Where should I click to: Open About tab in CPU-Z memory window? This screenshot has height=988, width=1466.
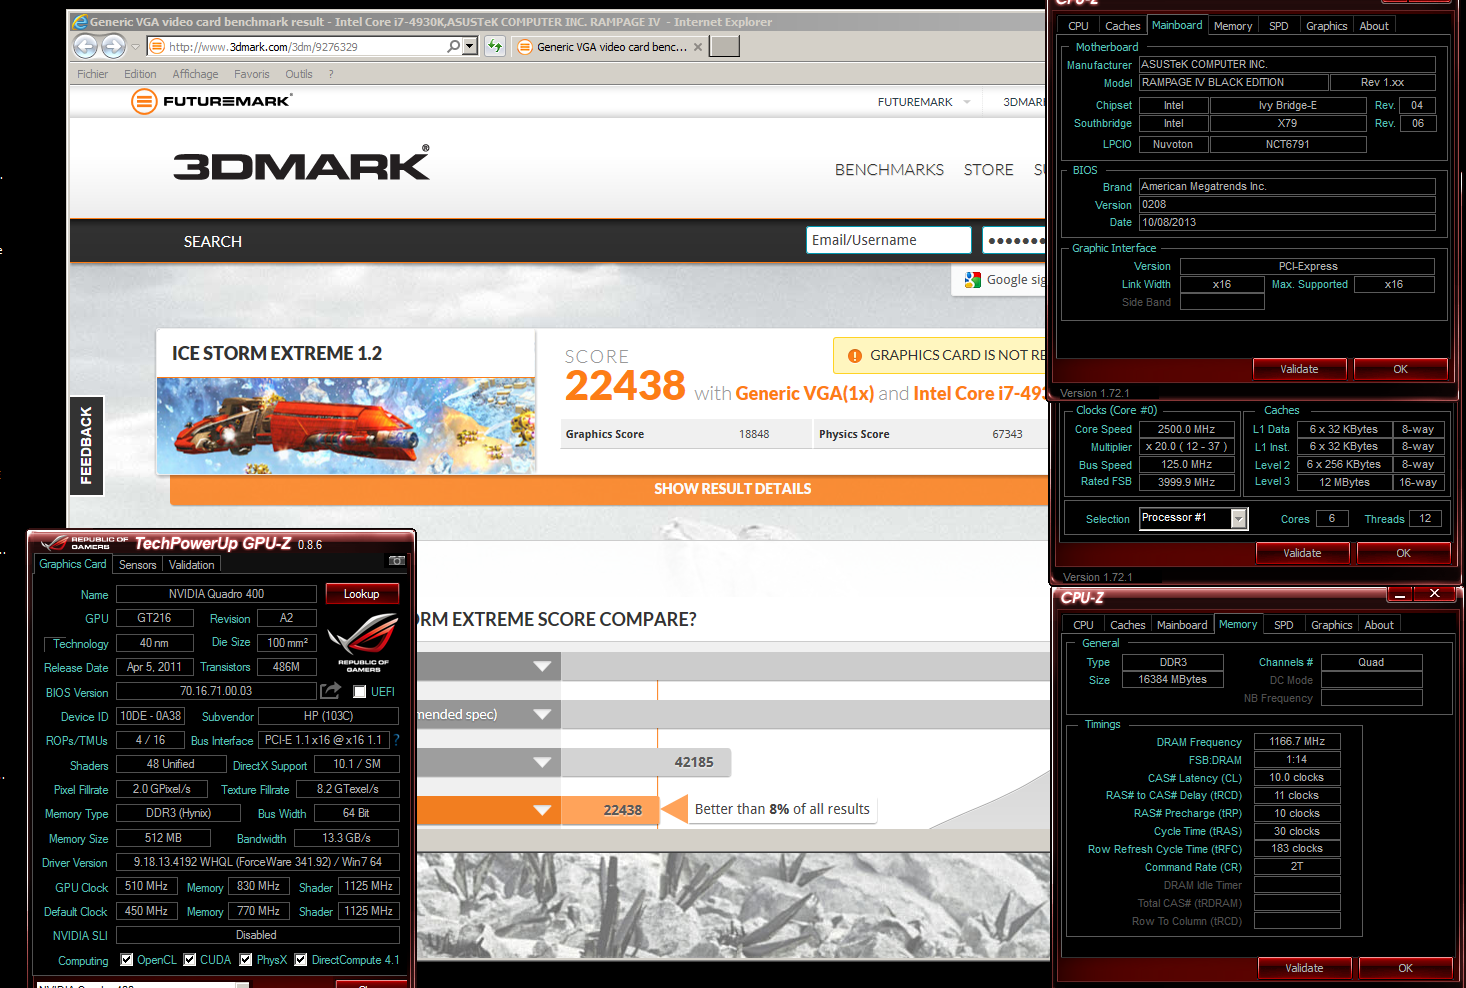tap(1379, 625)
